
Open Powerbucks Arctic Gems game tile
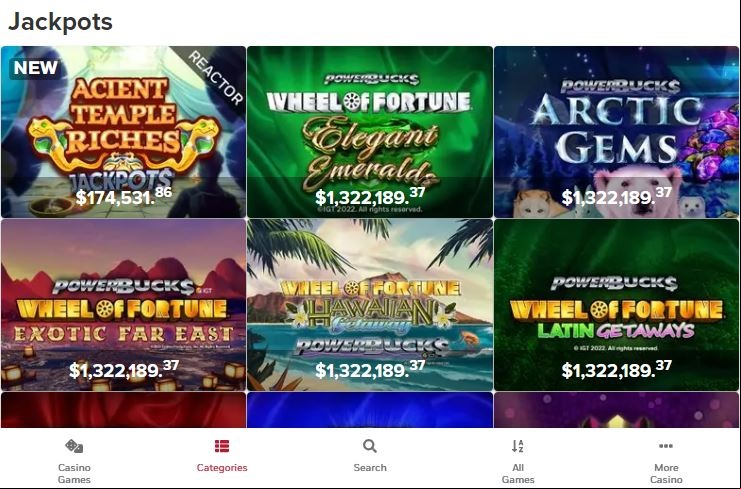coord(616,132)
